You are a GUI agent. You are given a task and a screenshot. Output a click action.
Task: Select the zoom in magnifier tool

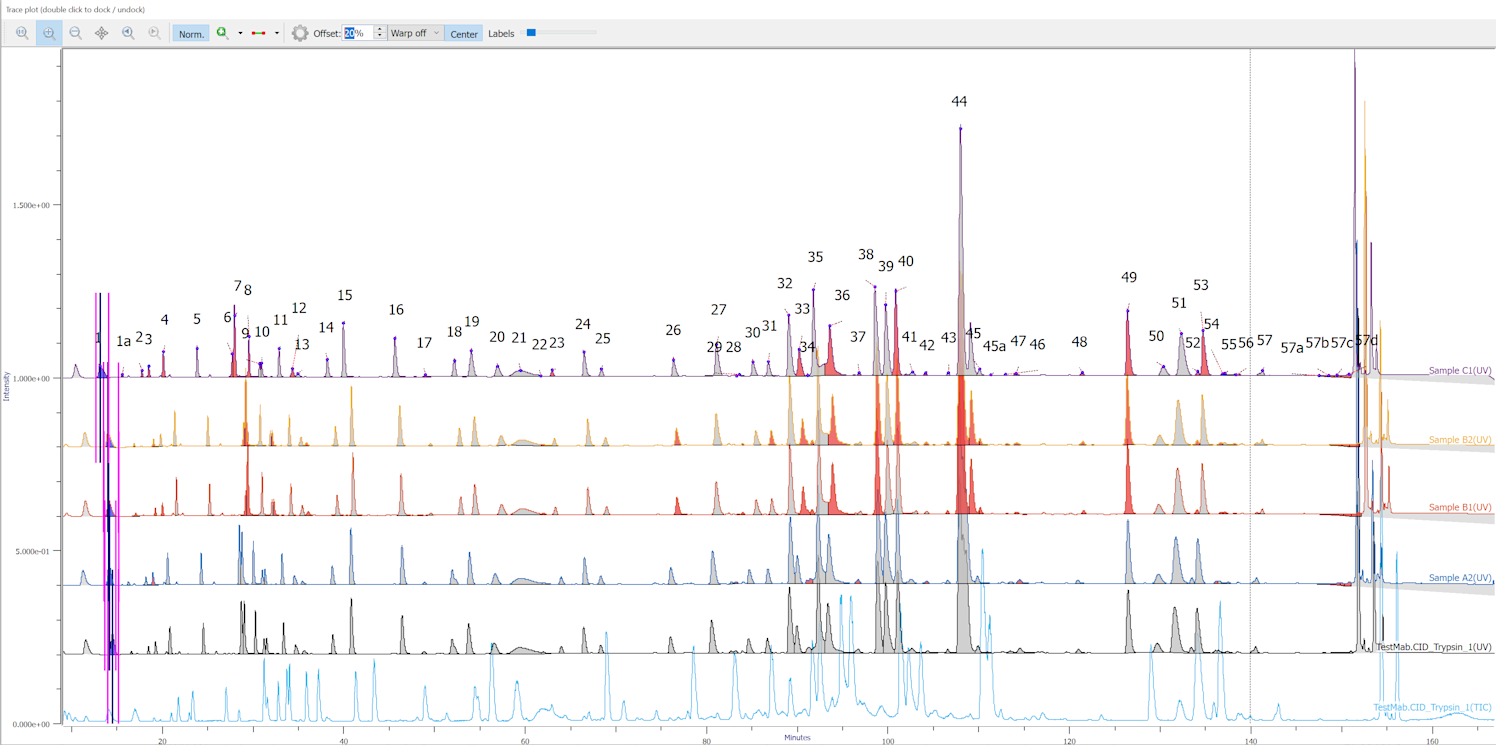click(49, 33)
